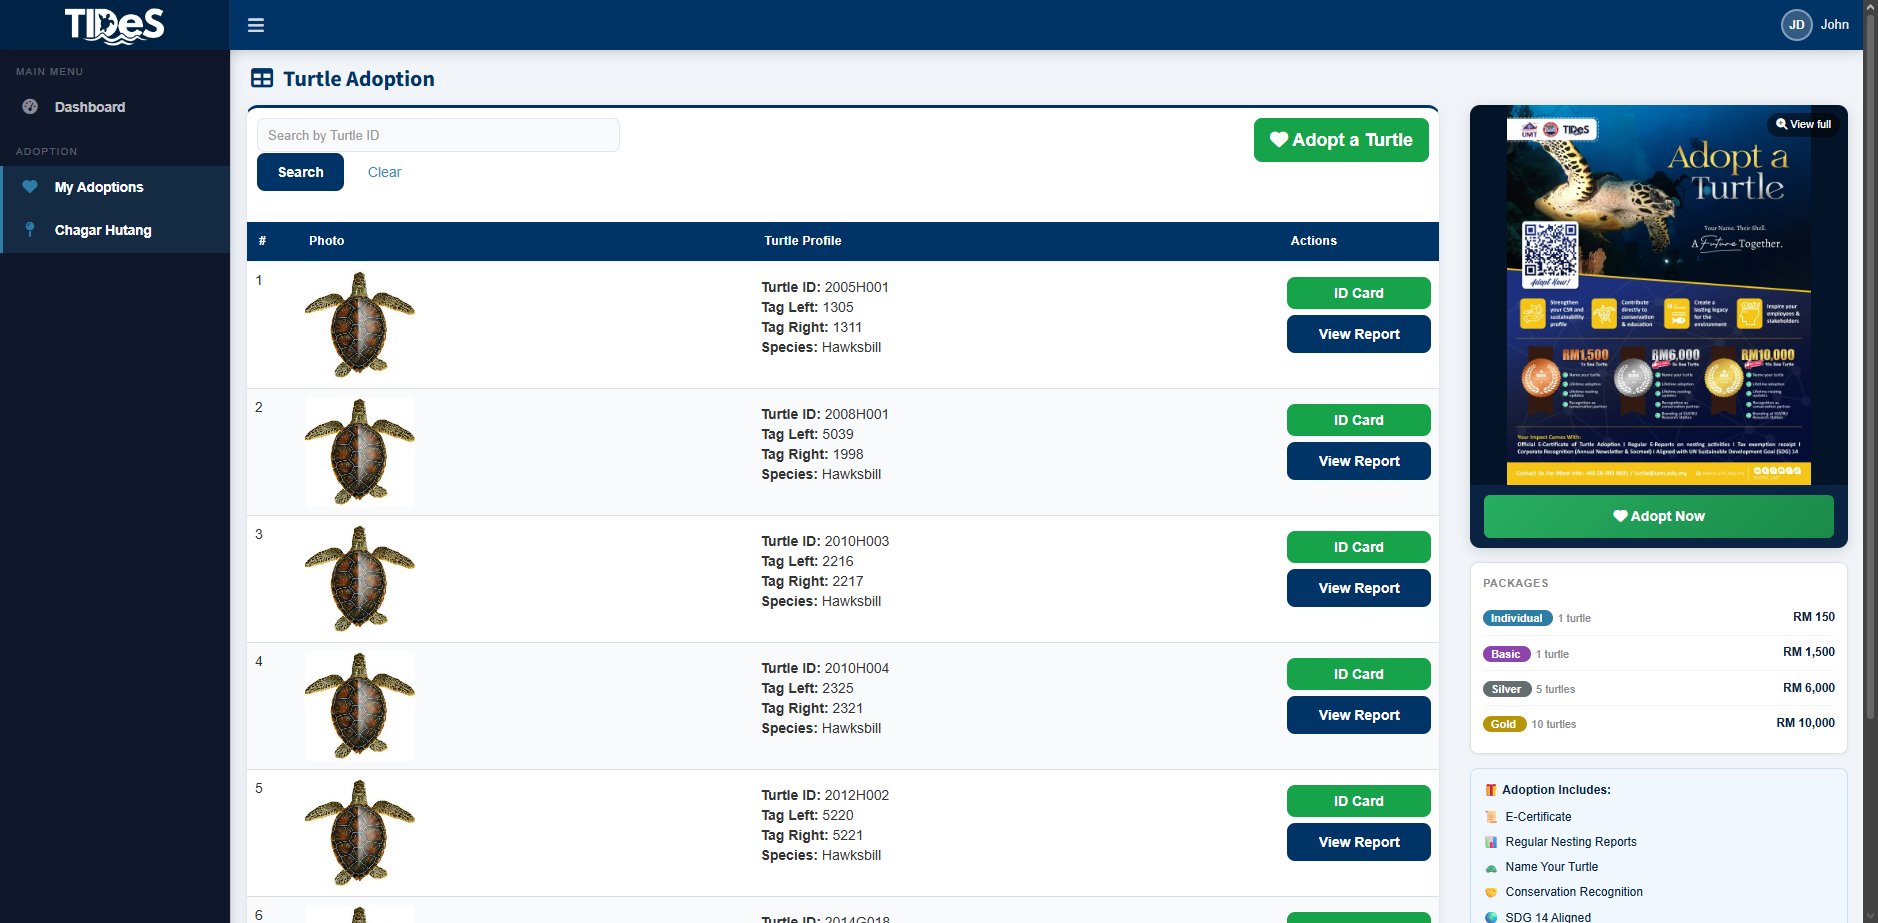Click Tag Right 2217 text
This screenshot has width=1878, height=923.
click(x=812, y=581)
